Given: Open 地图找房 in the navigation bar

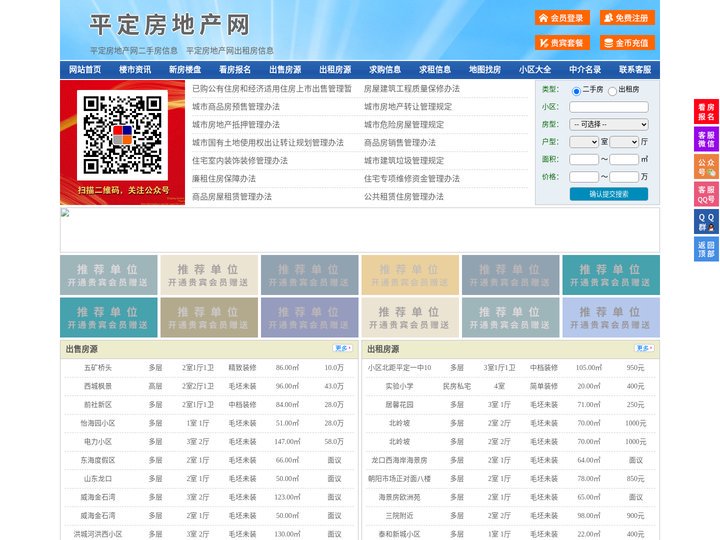Looking at the screenshot, I should click(485, 70).
